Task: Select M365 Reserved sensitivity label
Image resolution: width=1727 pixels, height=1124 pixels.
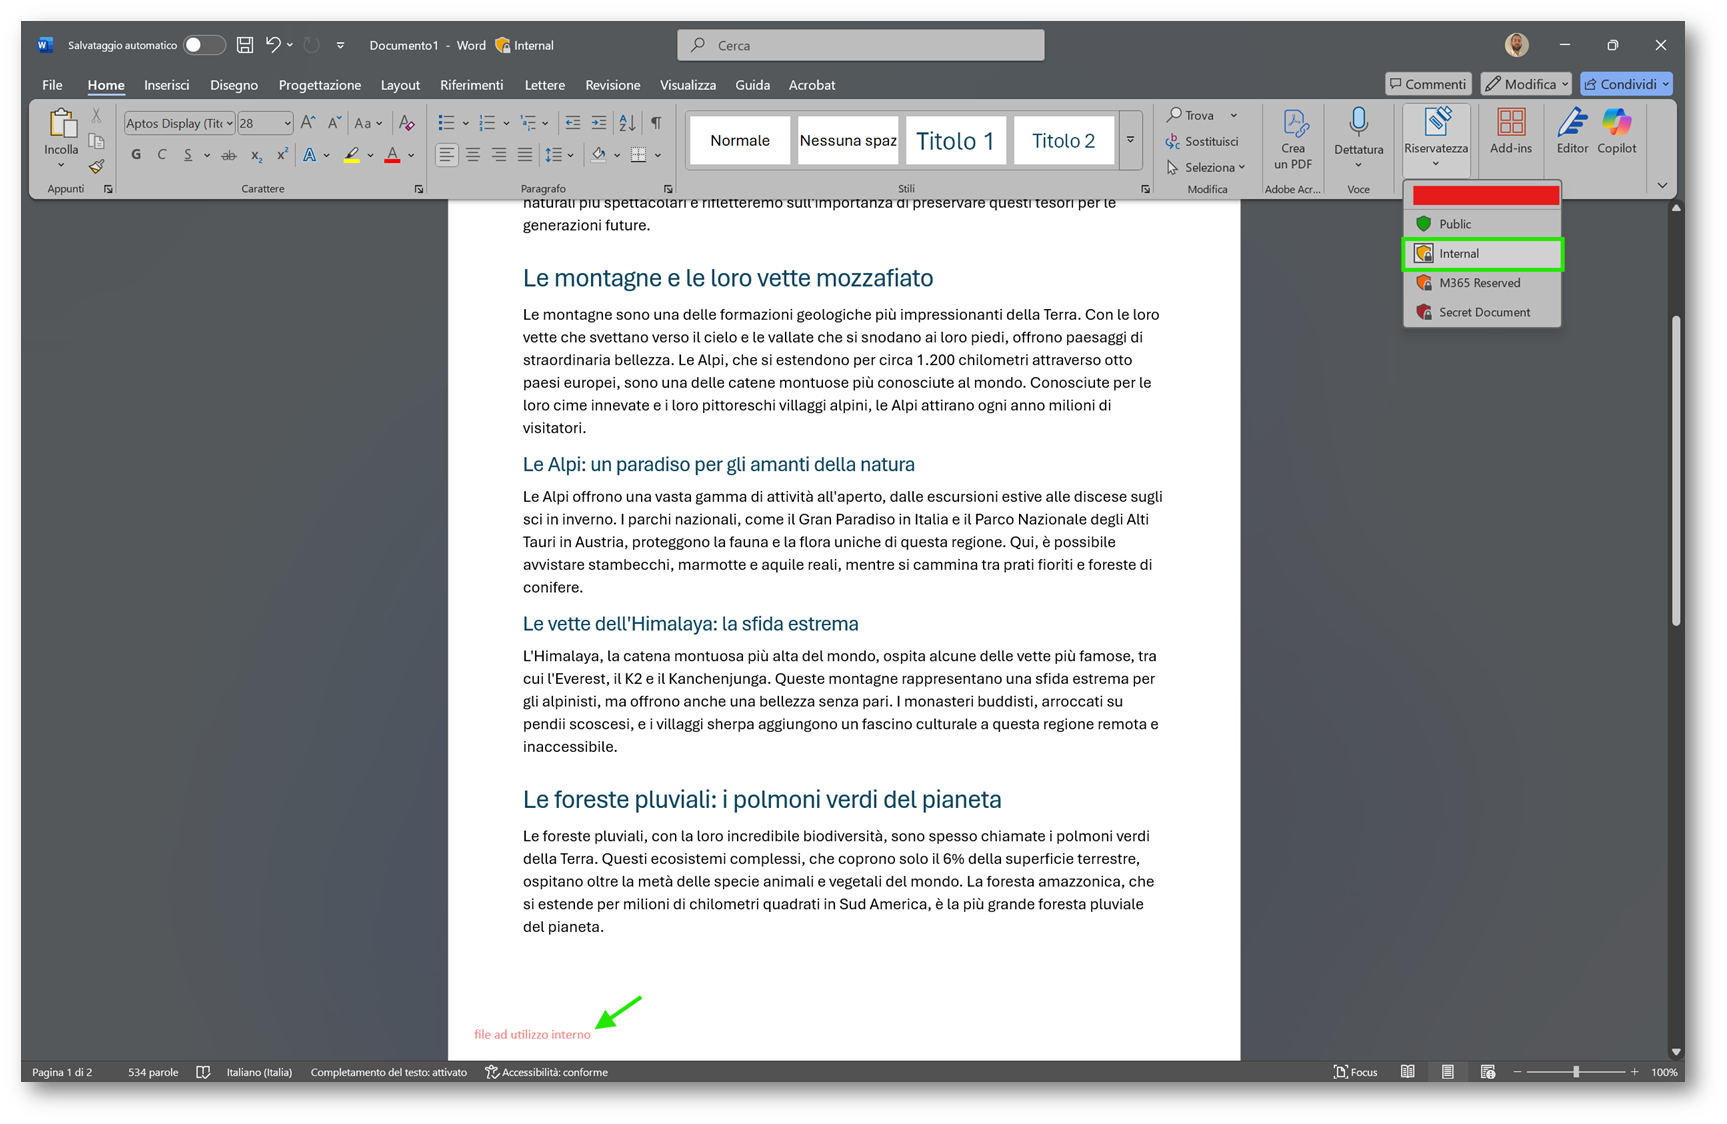Action: (x=1482, y=283)
